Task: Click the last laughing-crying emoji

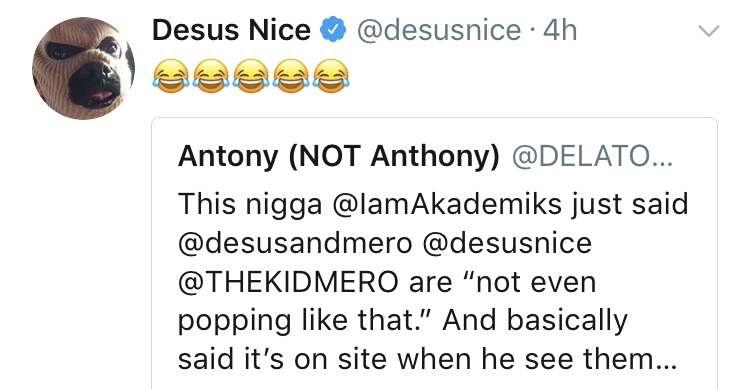Action: [331, 76]
